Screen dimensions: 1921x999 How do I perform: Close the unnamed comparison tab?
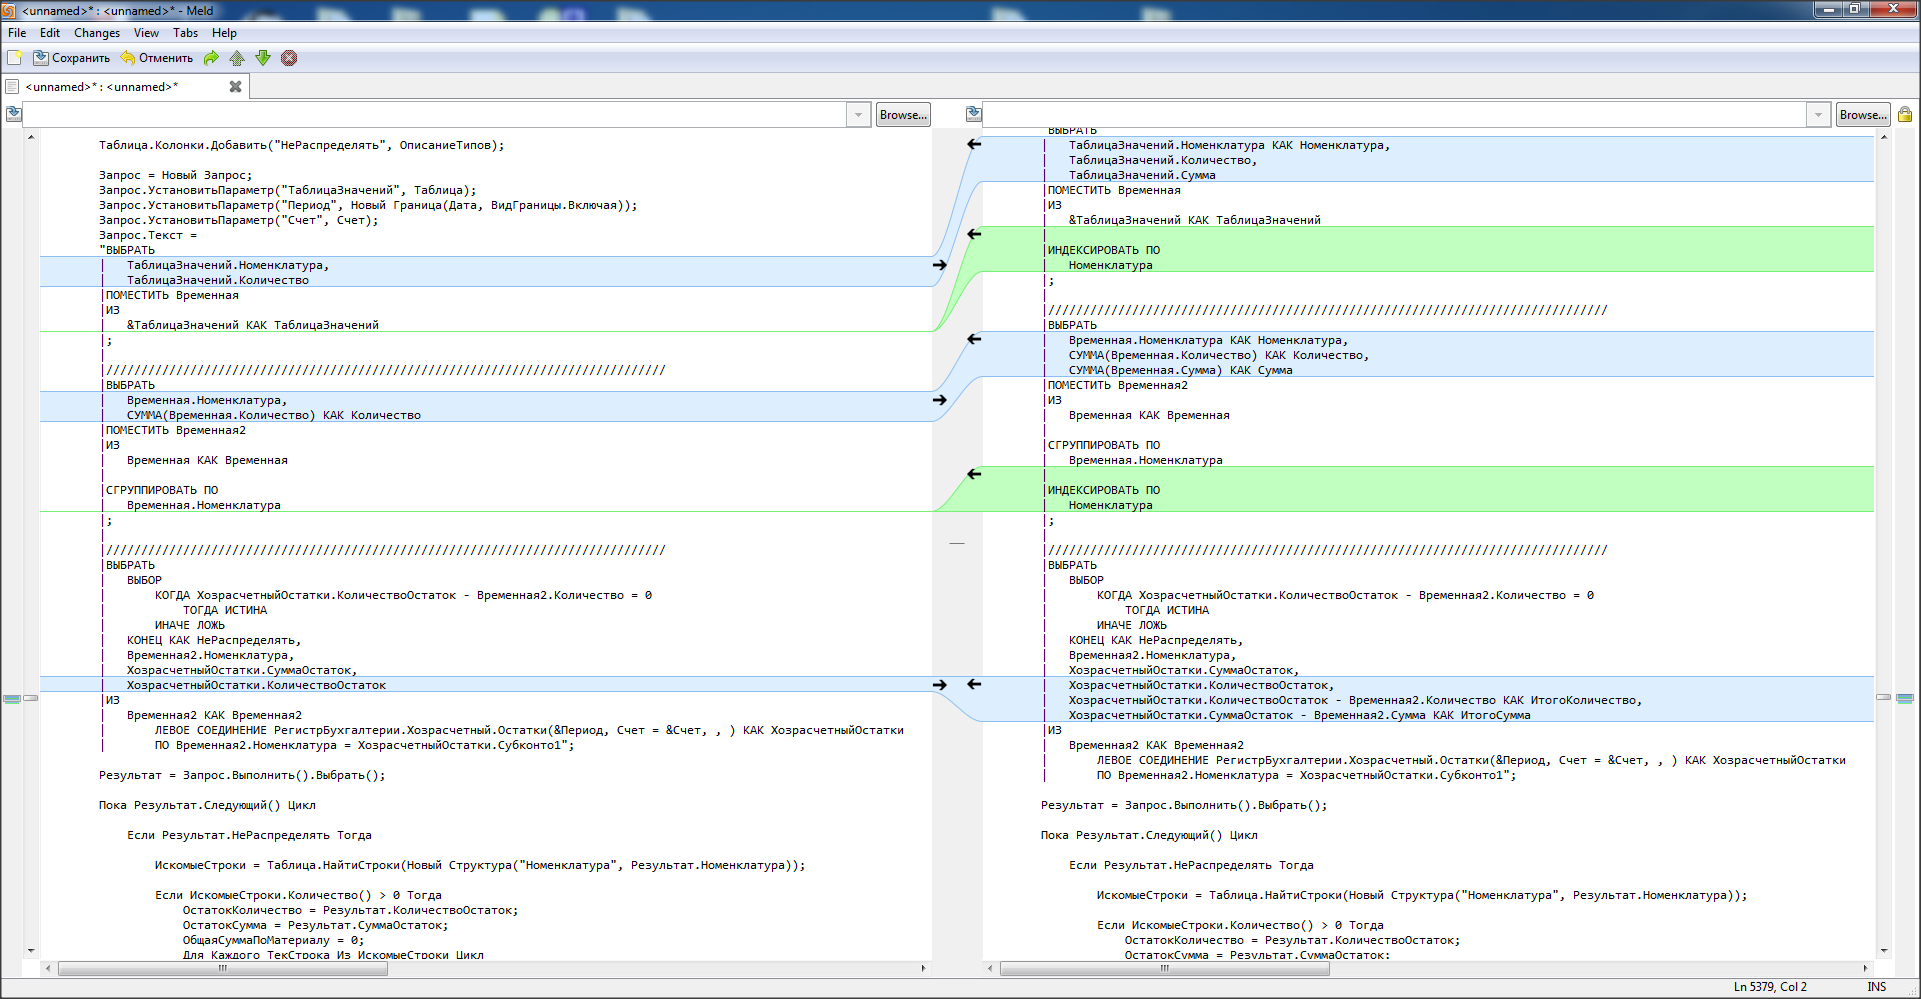tap(235, 87)
